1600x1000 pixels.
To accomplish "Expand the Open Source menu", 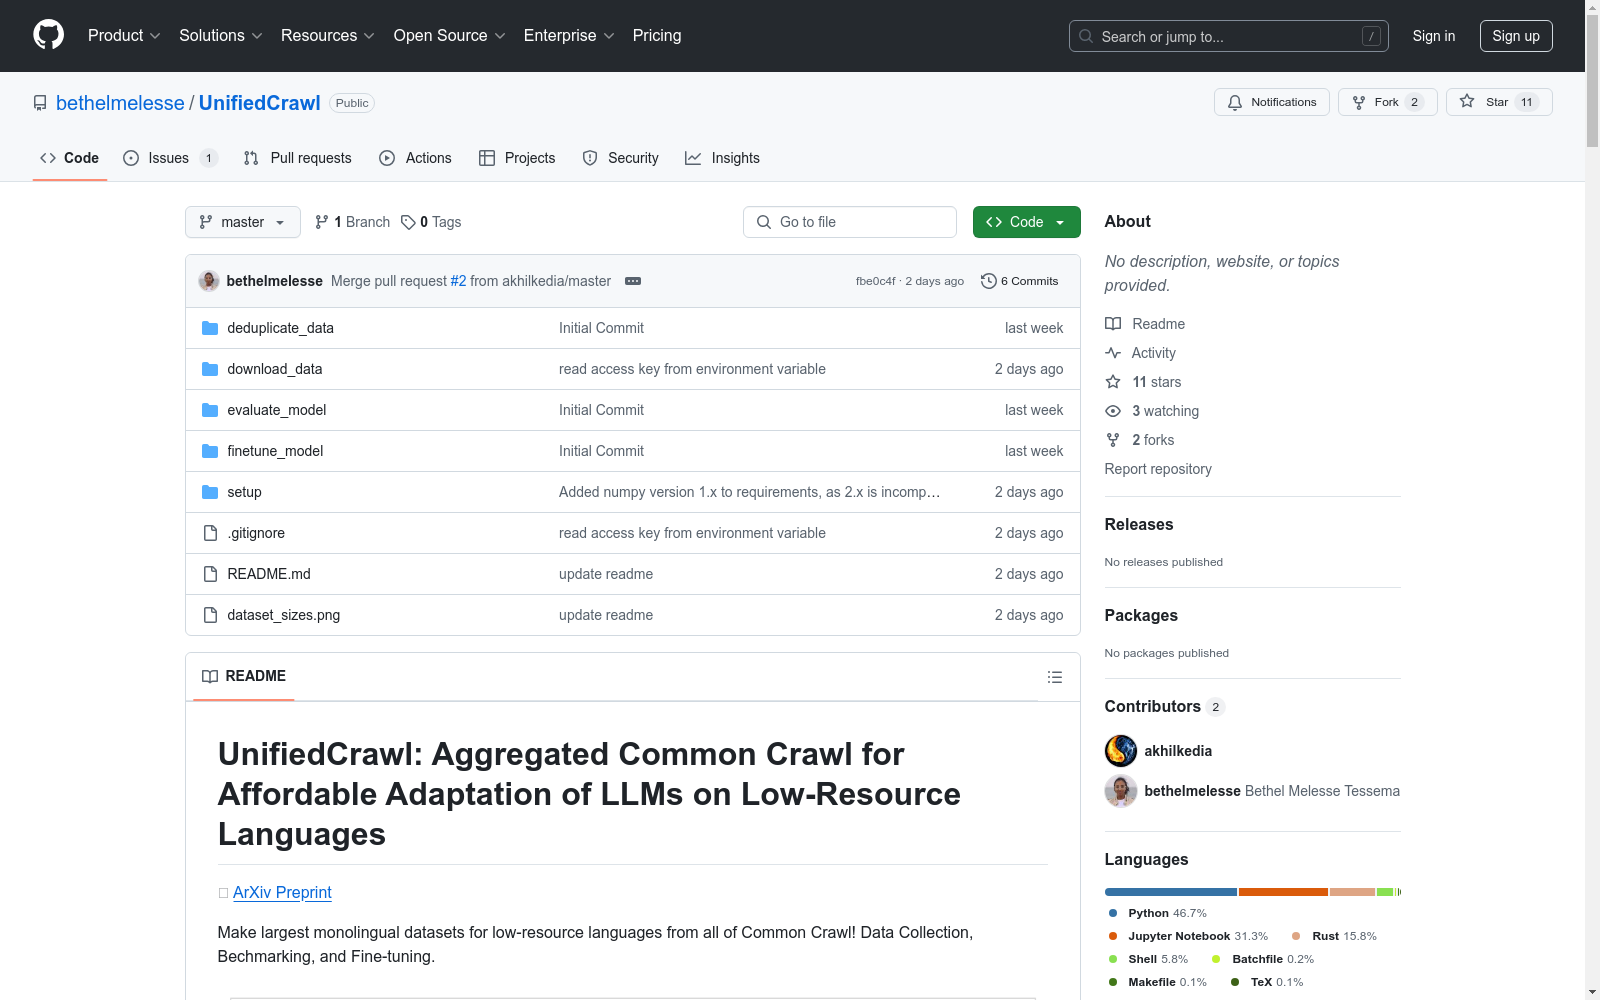I will tap(450, 35).
